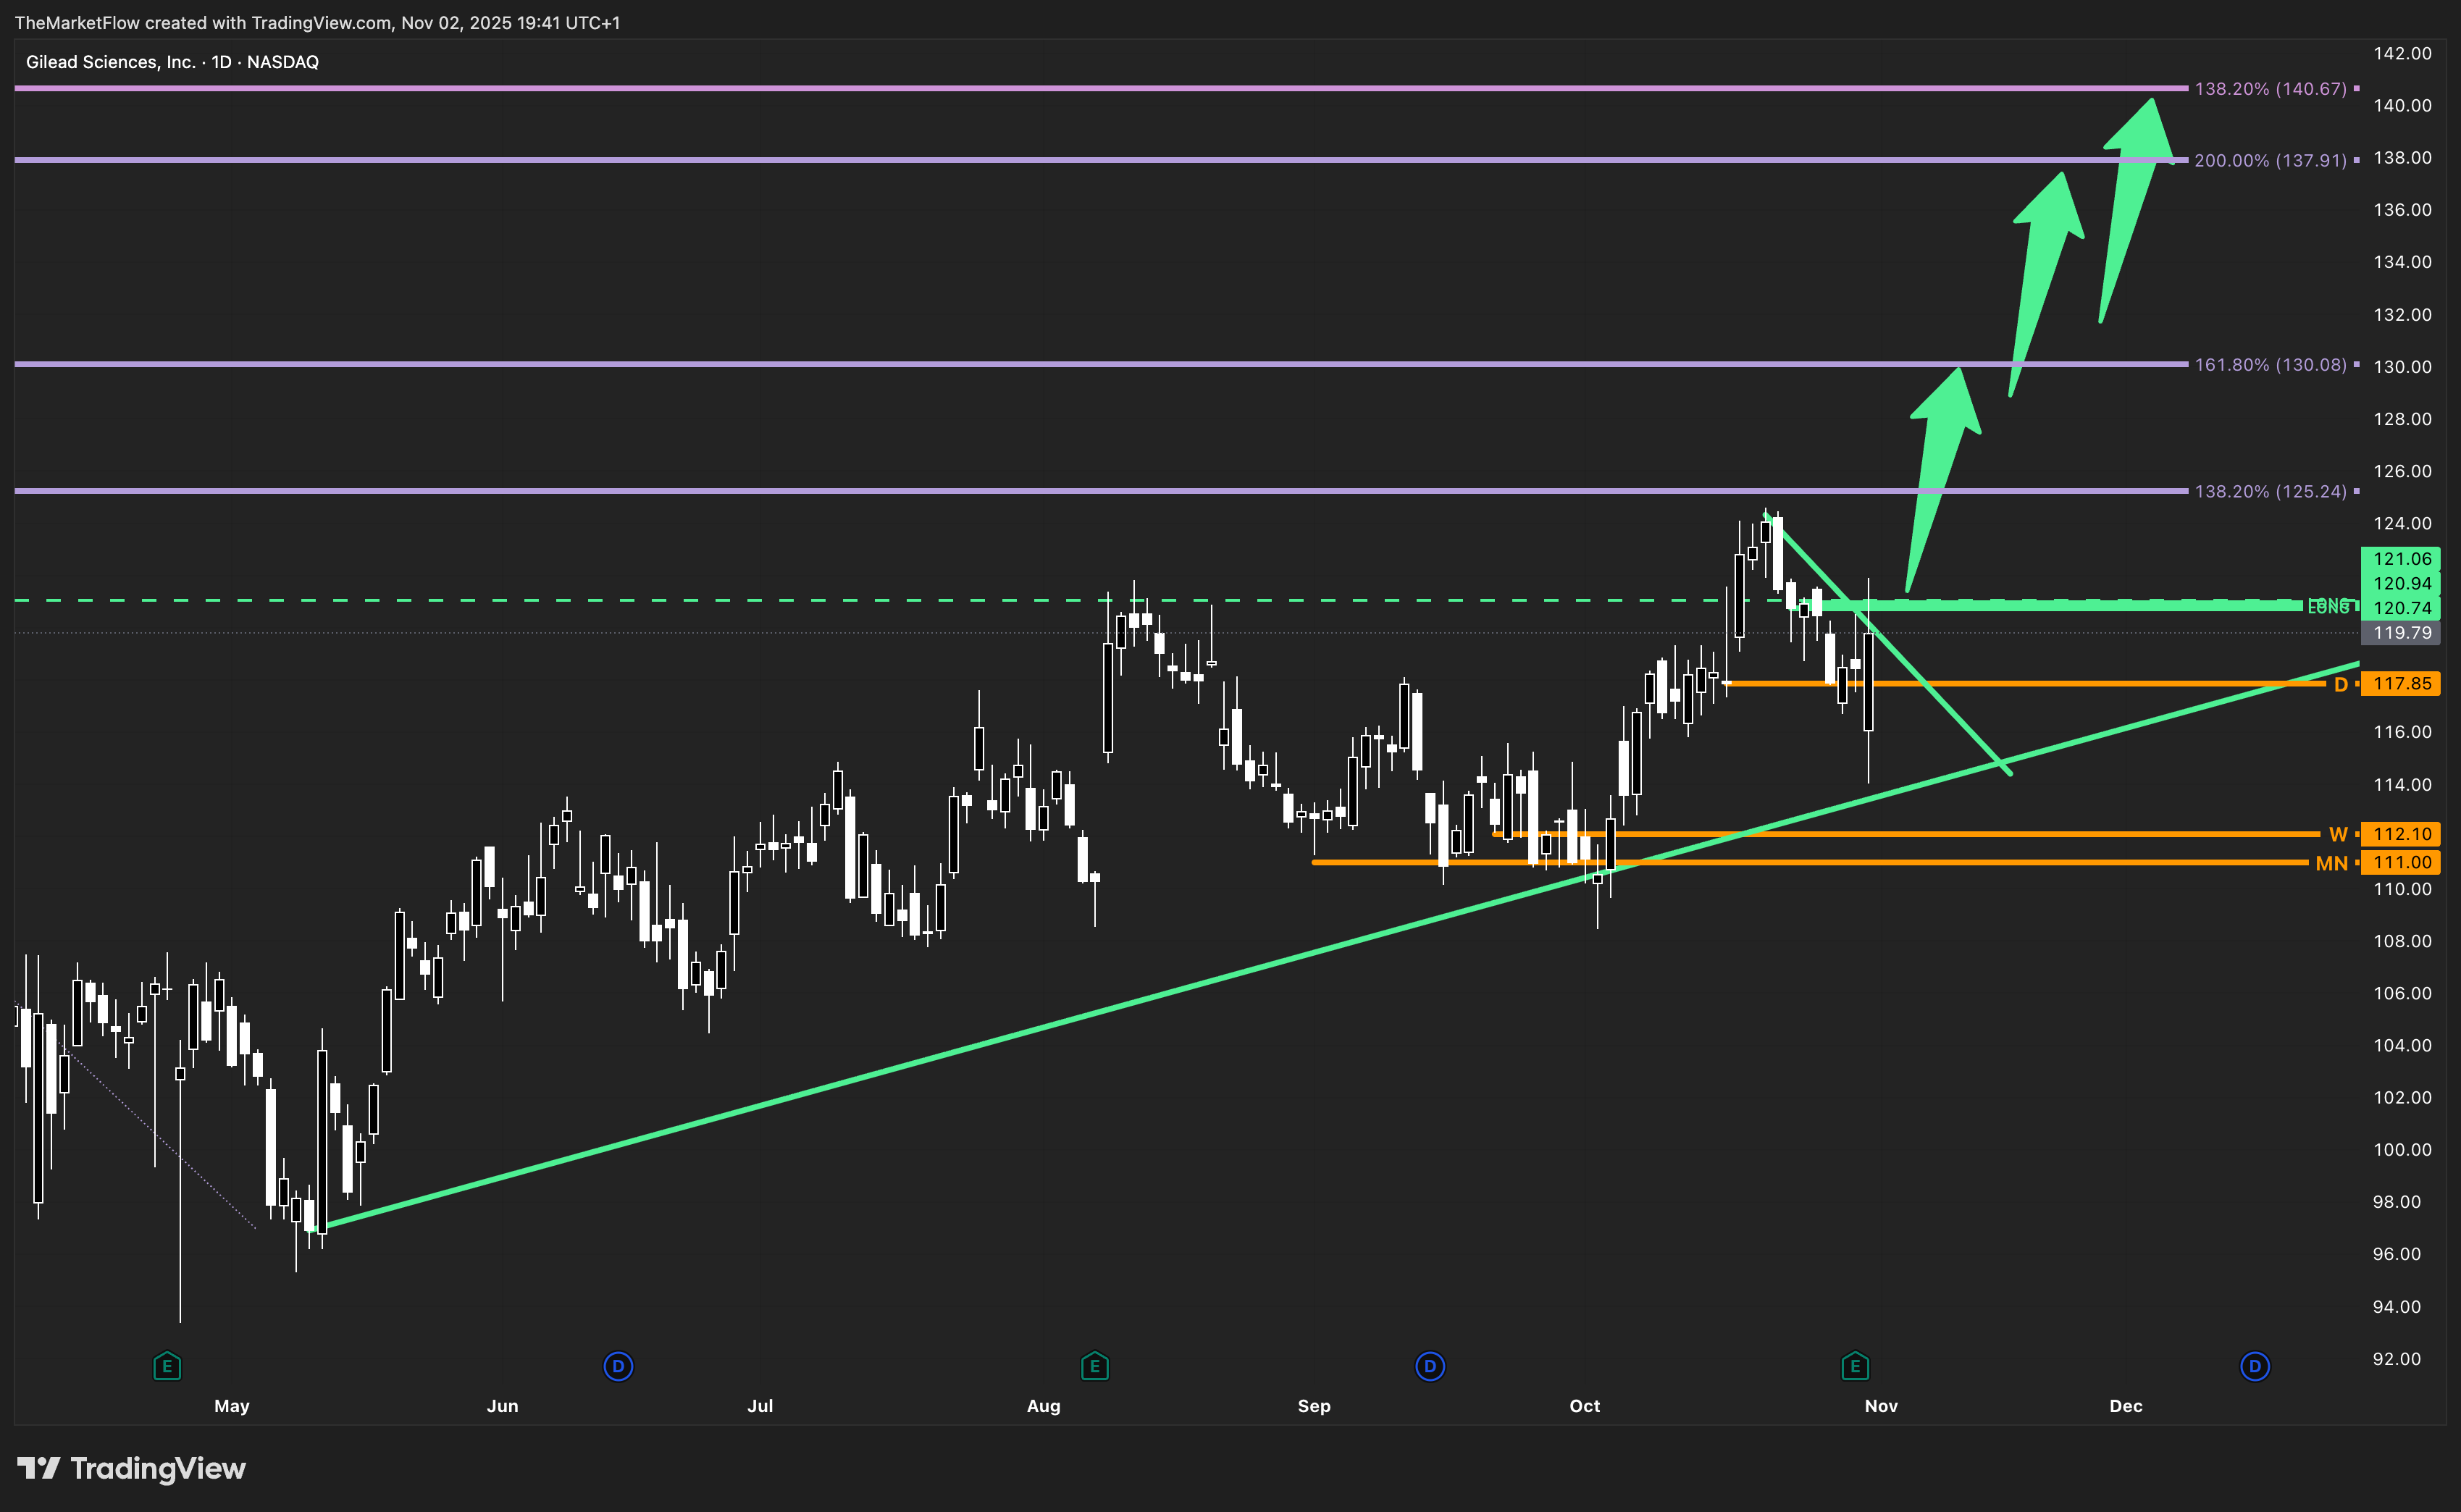Click the gray 119.79 current price label
This screenshot has width=2461, height=1512.
tap(2401, 633)
